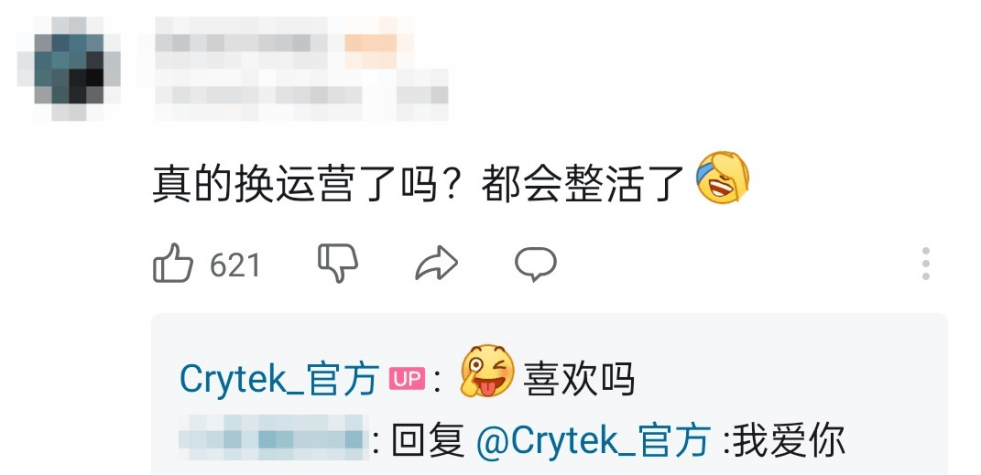The height and width of the screenshot is (475, 981).
Task: Share the comment using arrow icon
Action: pyautogui.click(x=437, y=263)
